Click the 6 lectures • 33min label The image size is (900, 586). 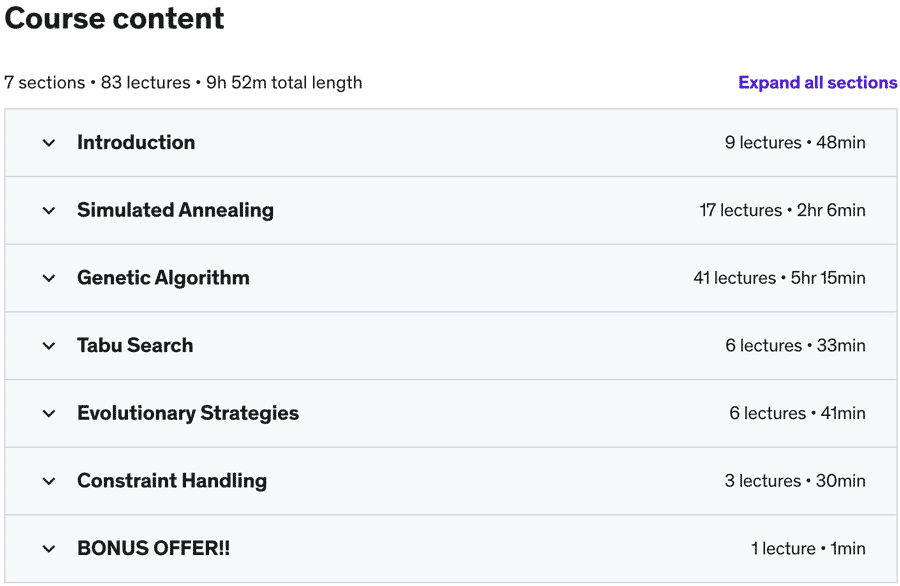tap(795, 346)
